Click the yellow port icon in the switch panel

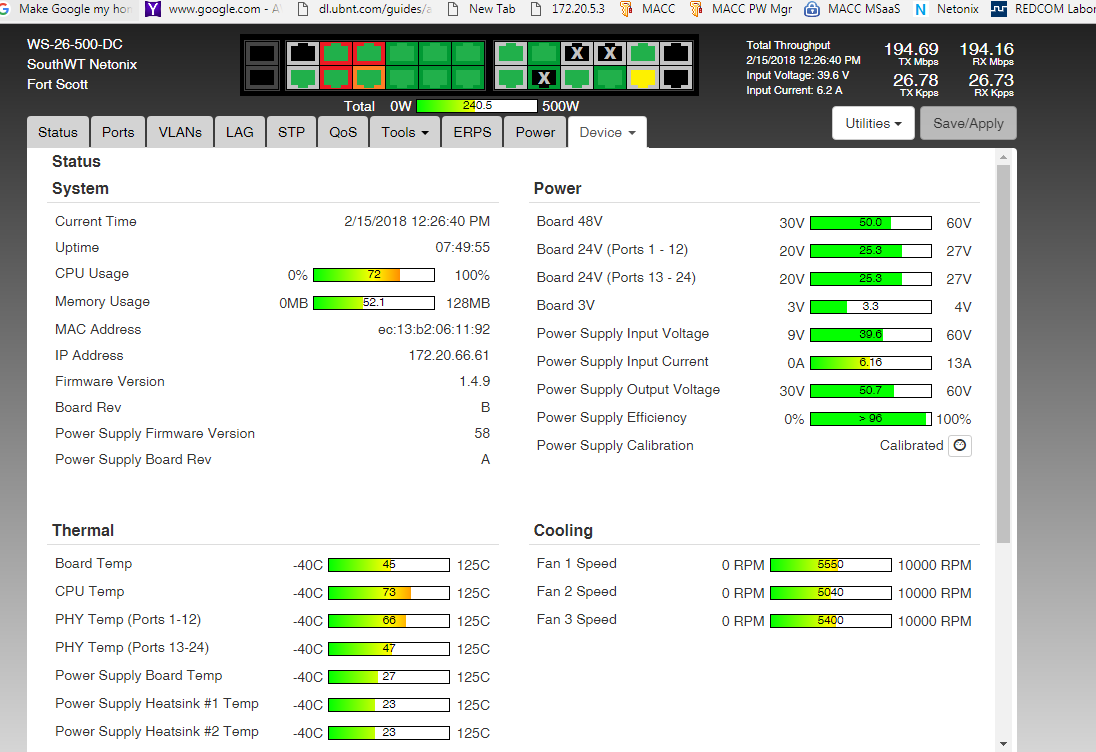pyautogui.click(x=643, y=77)
